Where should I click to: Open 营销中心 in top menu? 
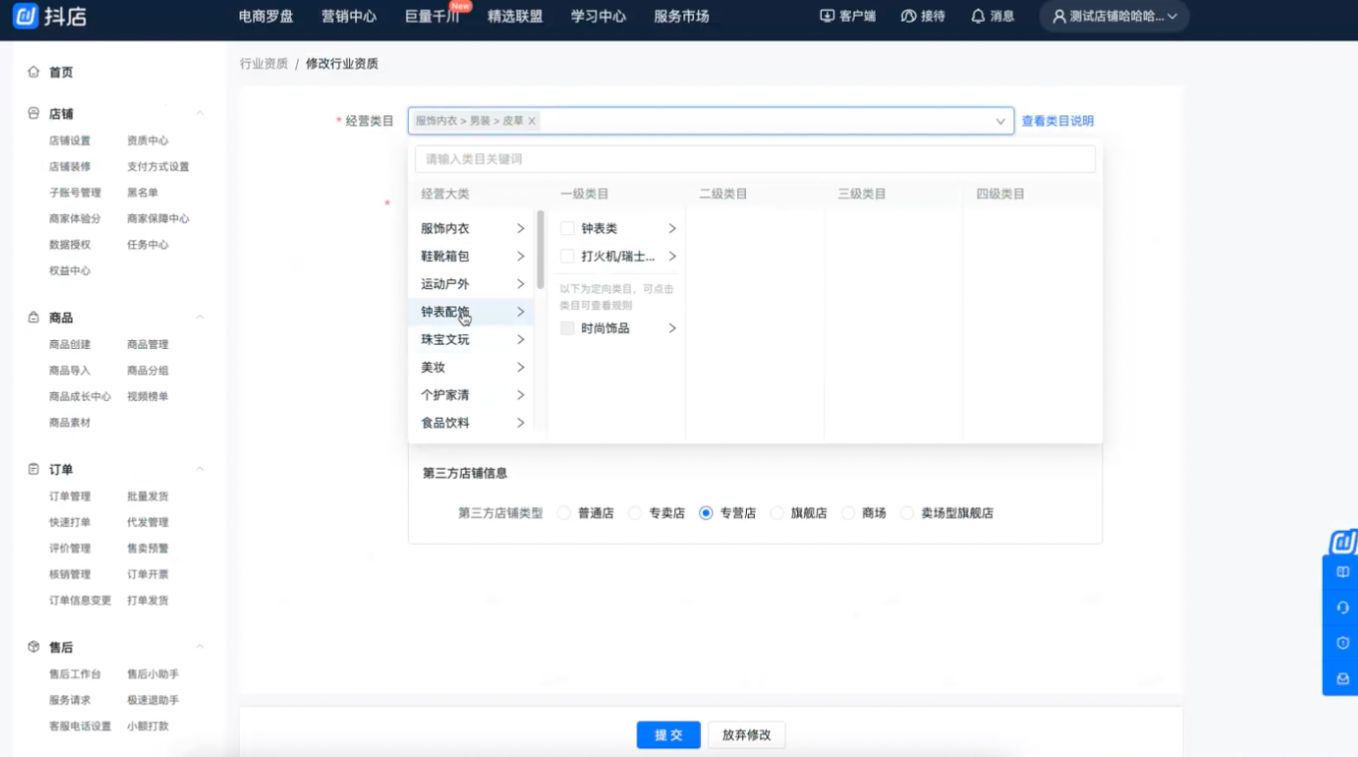(349, 16)
